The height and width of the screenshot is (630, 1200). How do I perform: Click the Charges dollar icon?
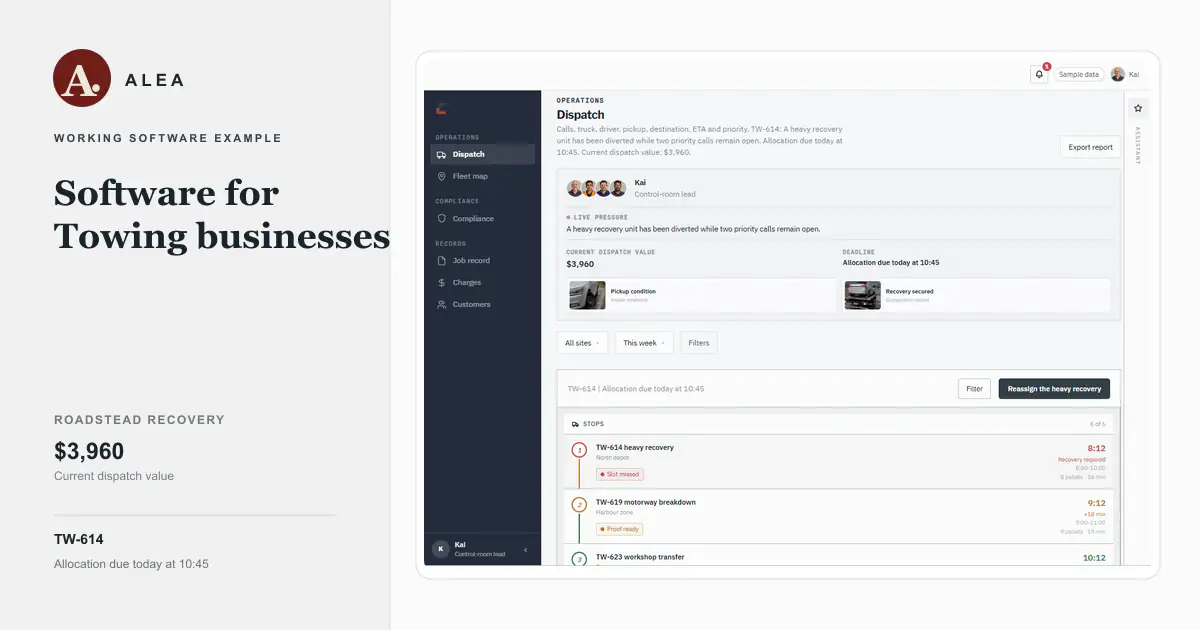(442, 282)
